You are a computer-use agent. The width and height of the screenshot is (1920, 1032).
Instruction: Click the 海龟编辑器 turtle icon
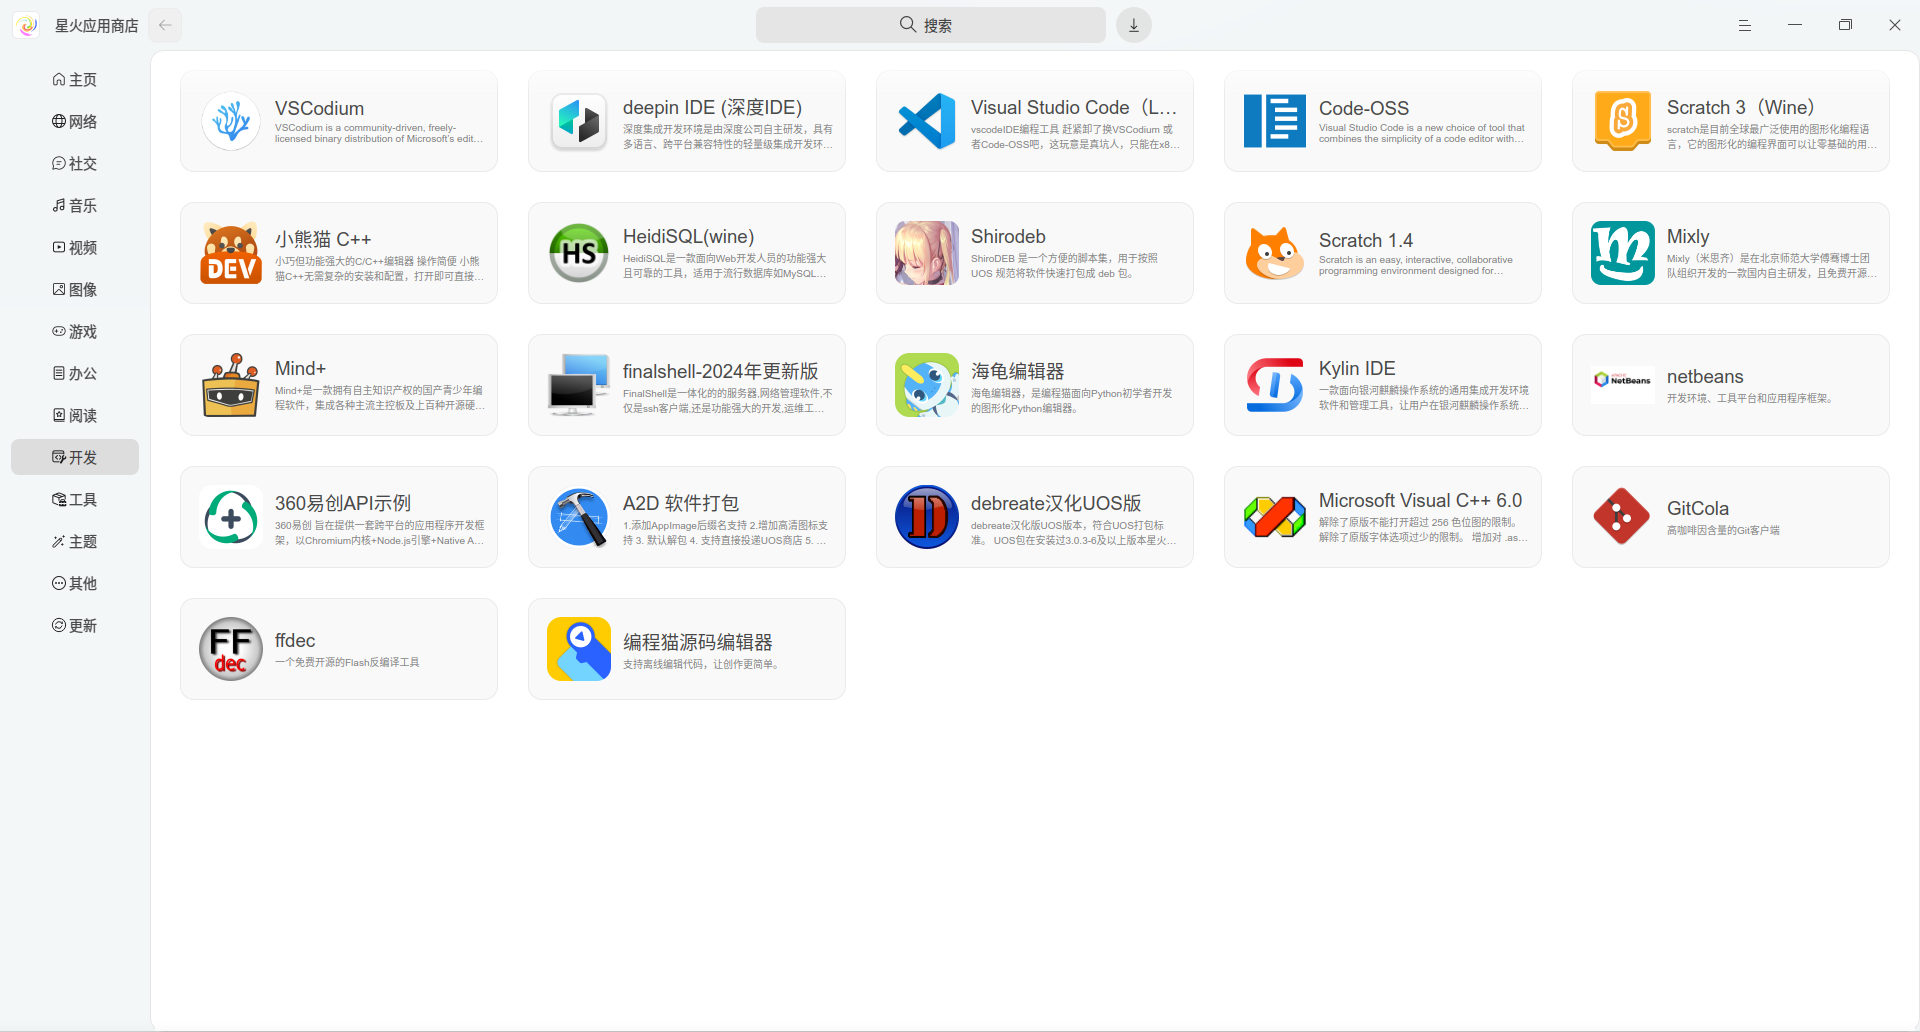927,385
